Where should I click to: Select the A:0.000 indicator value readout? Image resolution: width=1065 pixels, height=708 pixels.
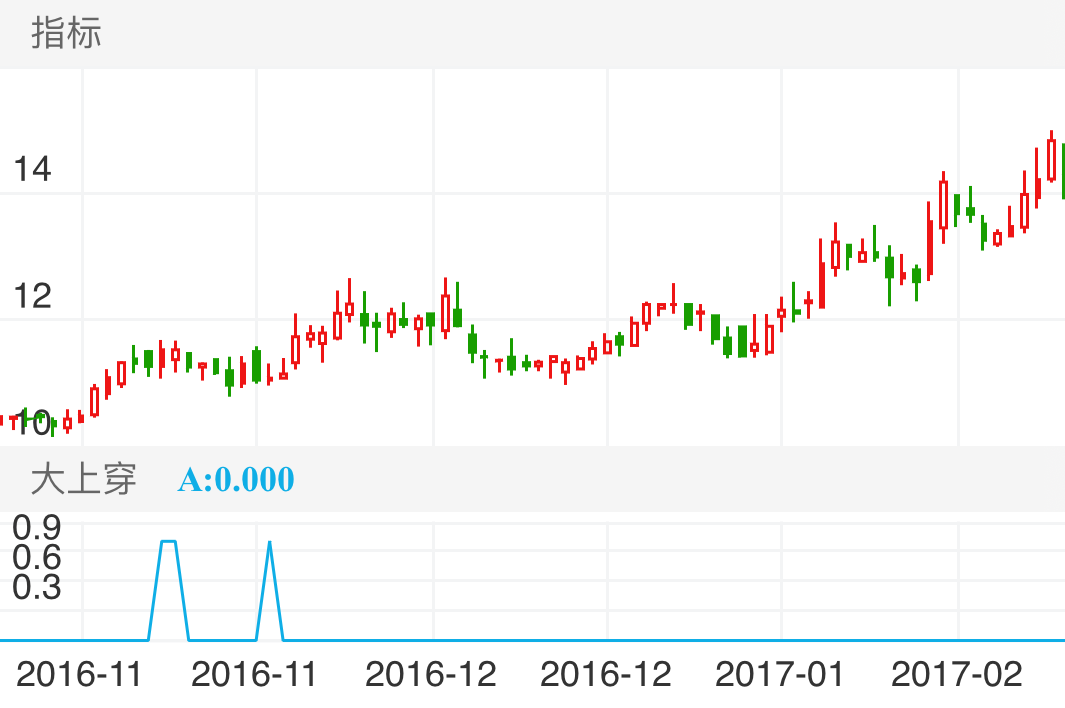point(236,480)
